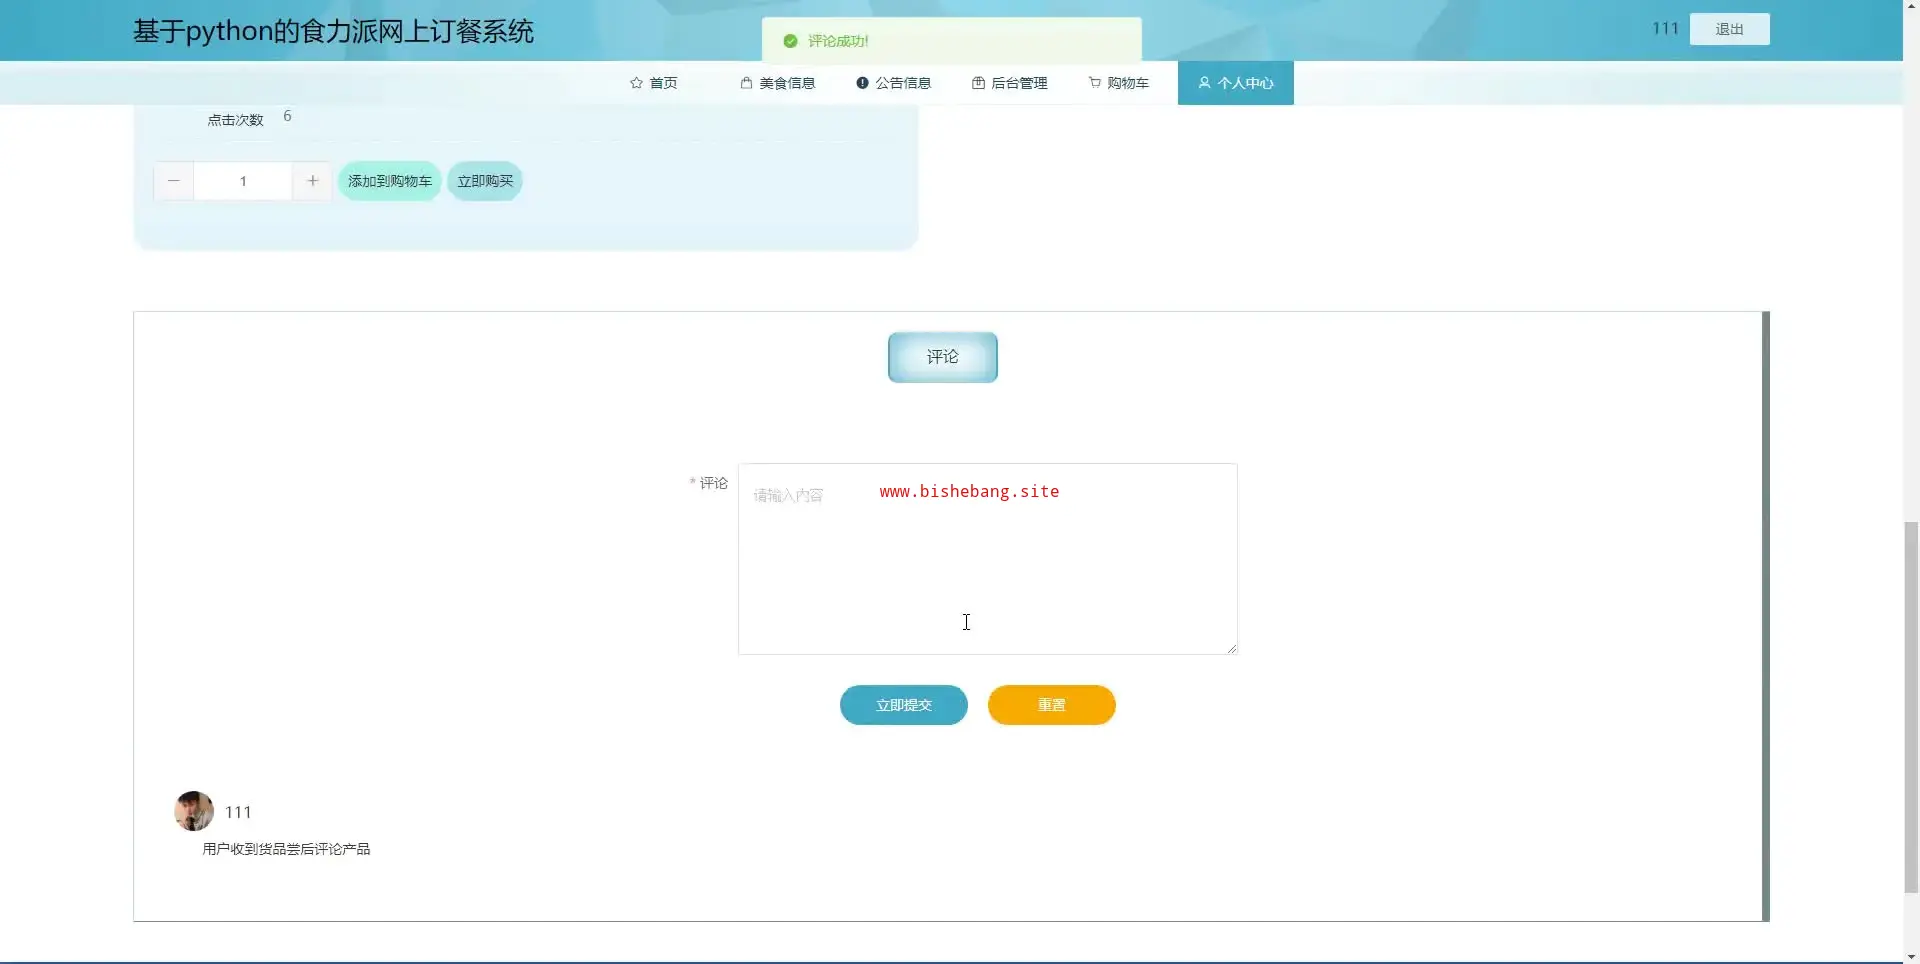Image resolution: width=1920 pixels, height=964 pixels.
Task: Increase quantity with the plus button
Action: [x=312, y=181]
